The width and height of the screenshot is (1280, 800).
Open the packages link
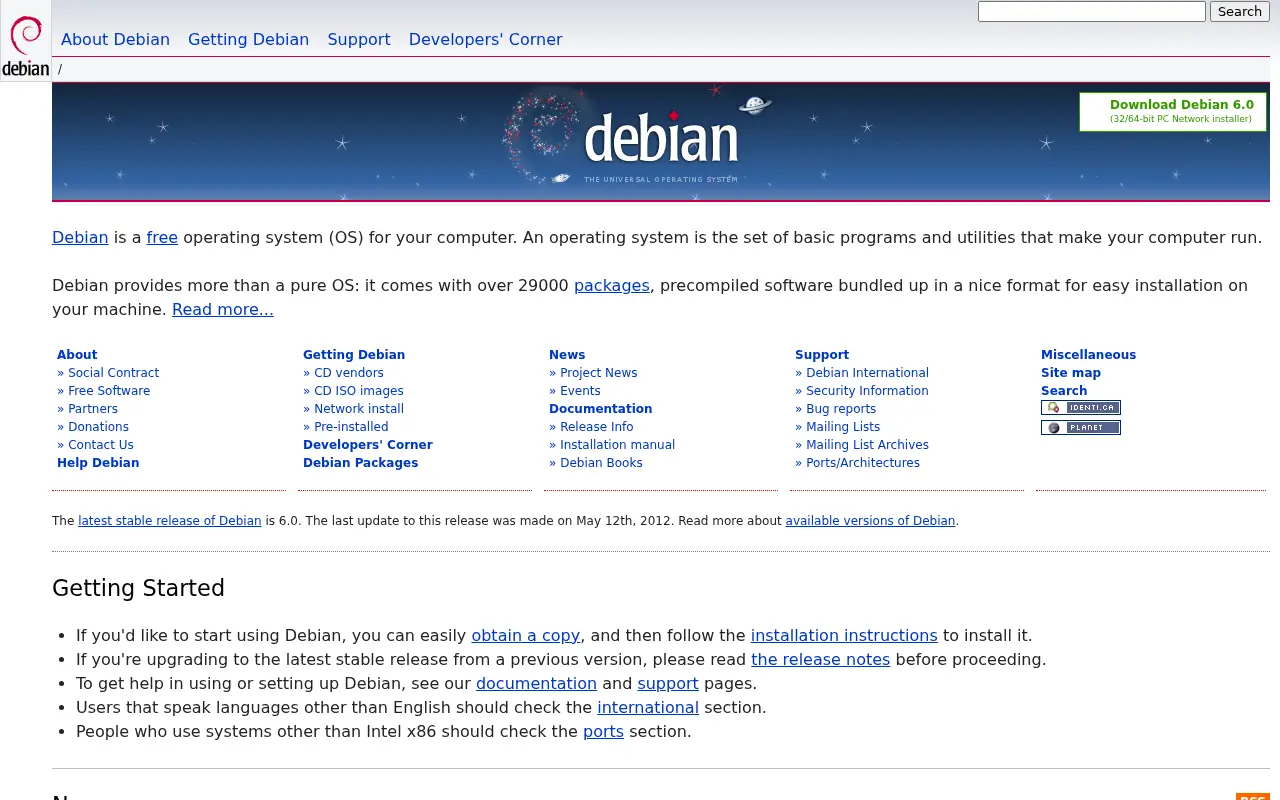[612, 286]
